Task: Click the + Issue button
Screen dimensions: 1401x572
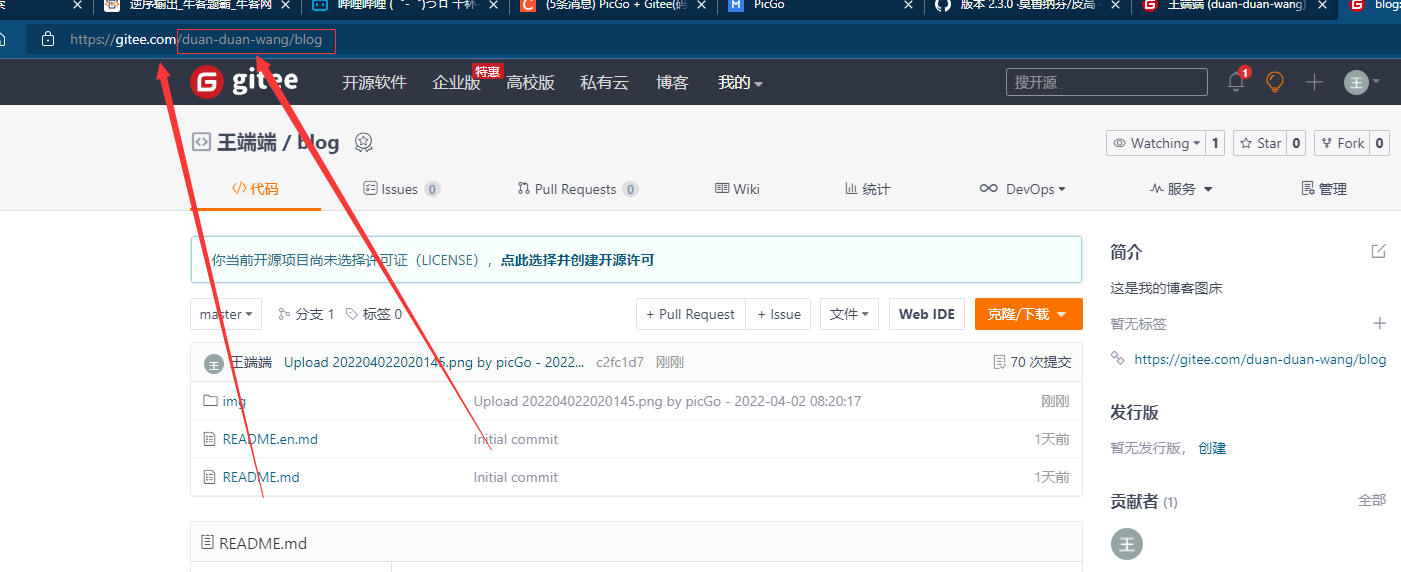Action: click(778, 314)
